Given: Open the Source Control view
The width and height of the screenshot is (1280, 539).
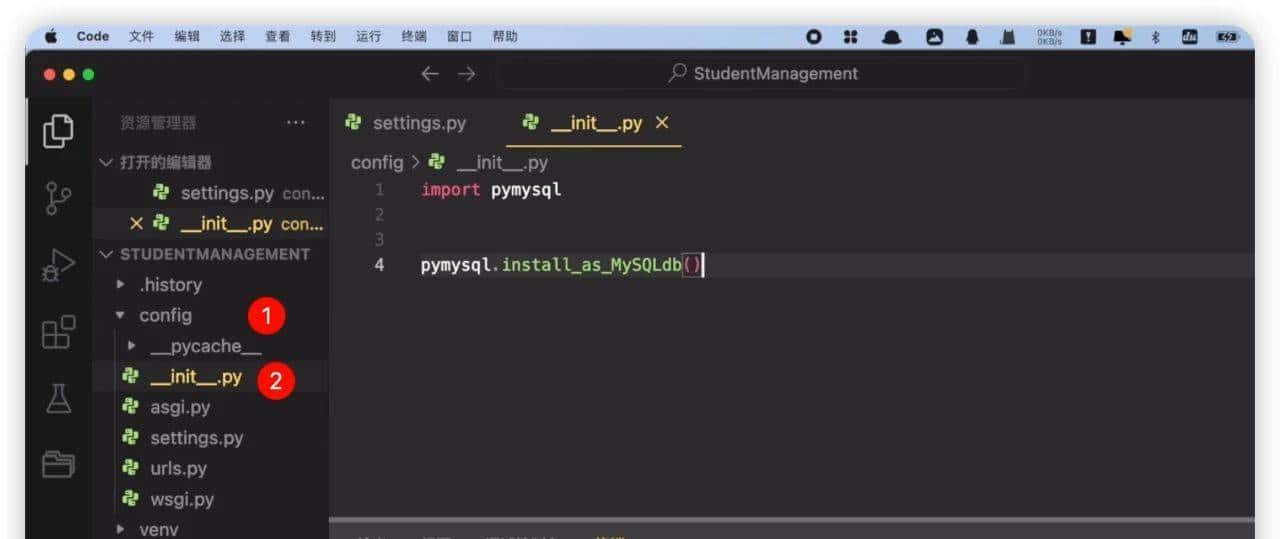Looking at the screenshot, I should pos(58,198).
